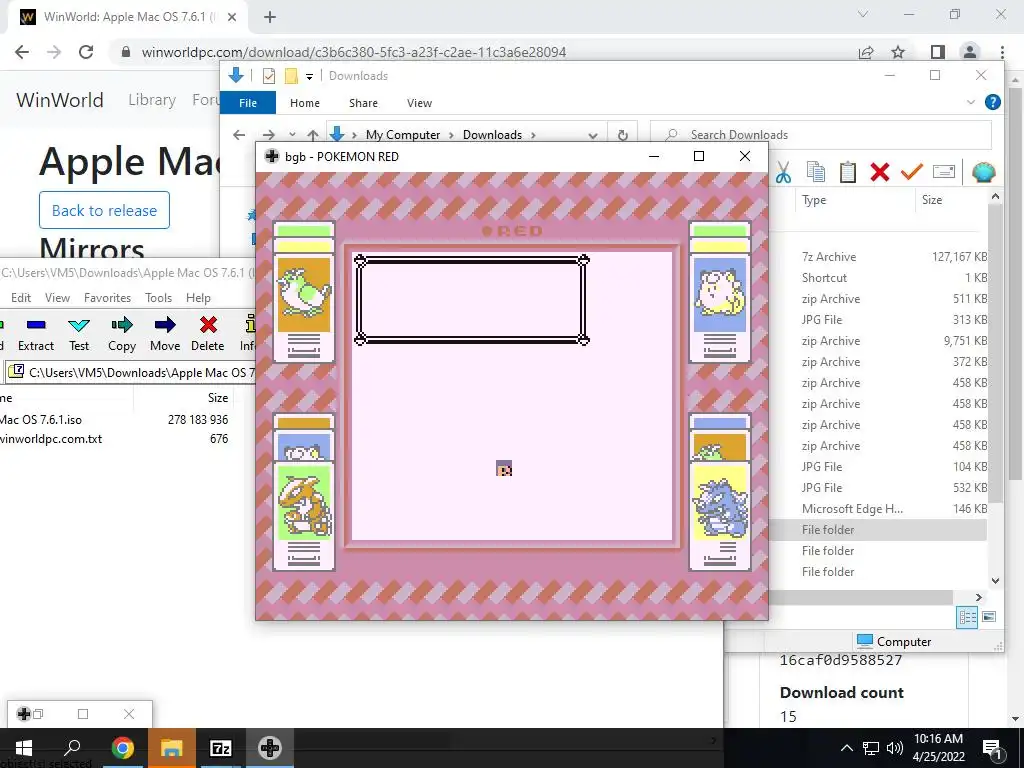
Task: Select winworldpc.com.txt in 7-Zip
Action: point(51,439)
